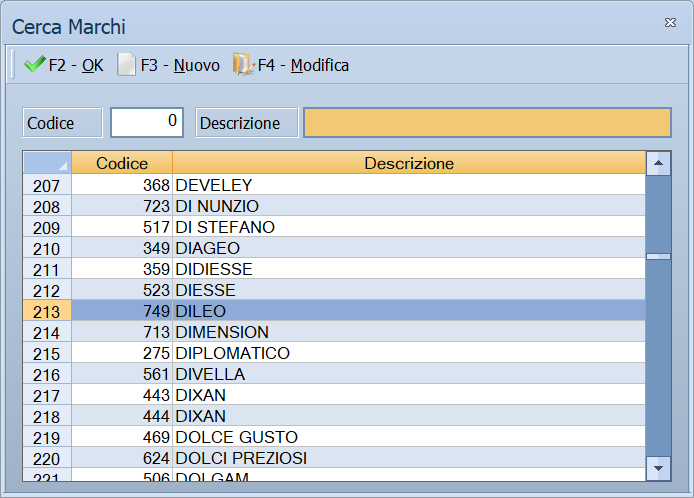Sort by Descrizione column header

pyautogui.click(x=409, y=163)
